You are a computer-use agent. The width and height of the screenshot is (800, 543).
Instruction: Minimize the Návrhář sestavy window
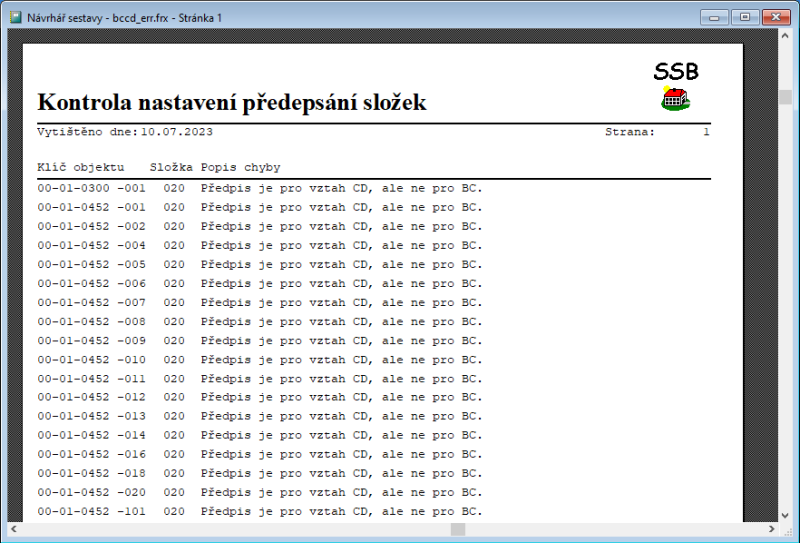(714, 17)
